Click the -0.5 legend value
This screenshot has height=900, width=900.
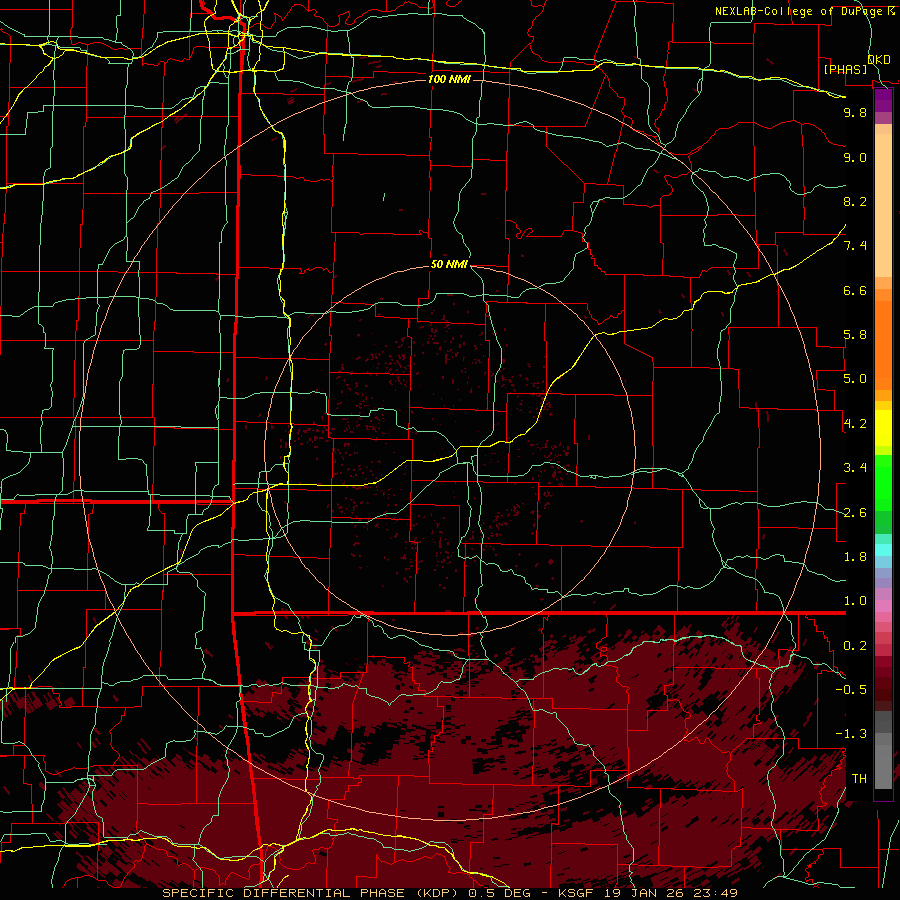851,690
